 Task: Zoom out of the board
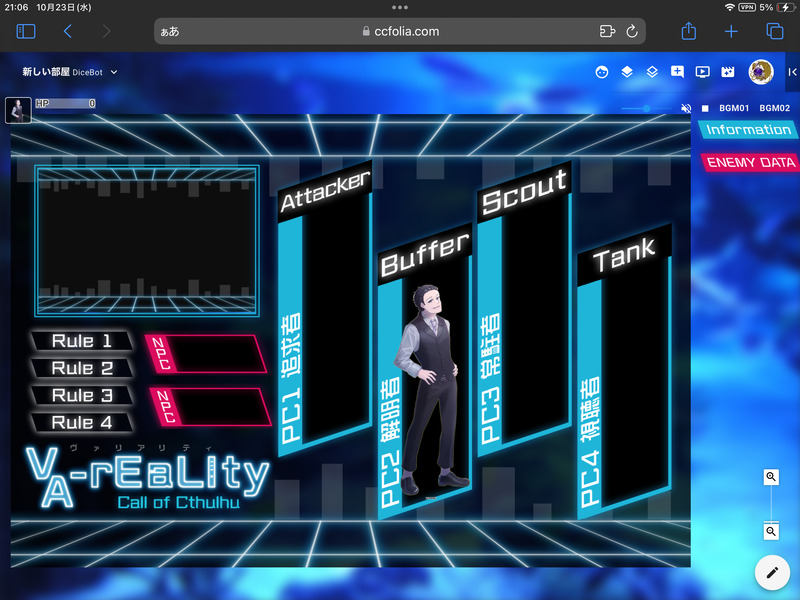771,532
